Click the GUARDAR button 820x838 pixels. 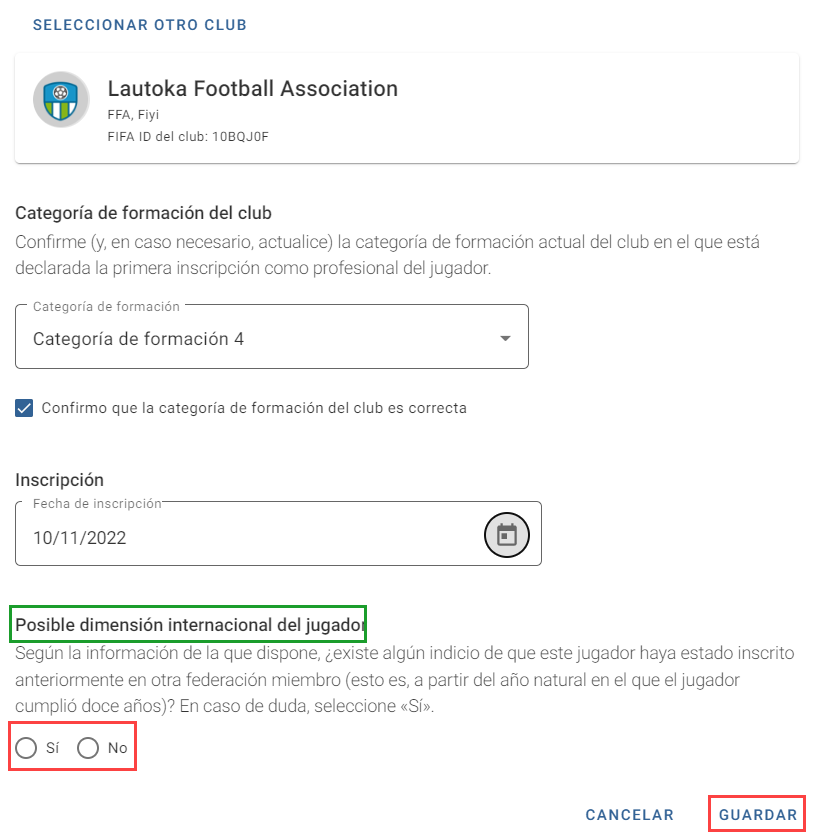757,814
